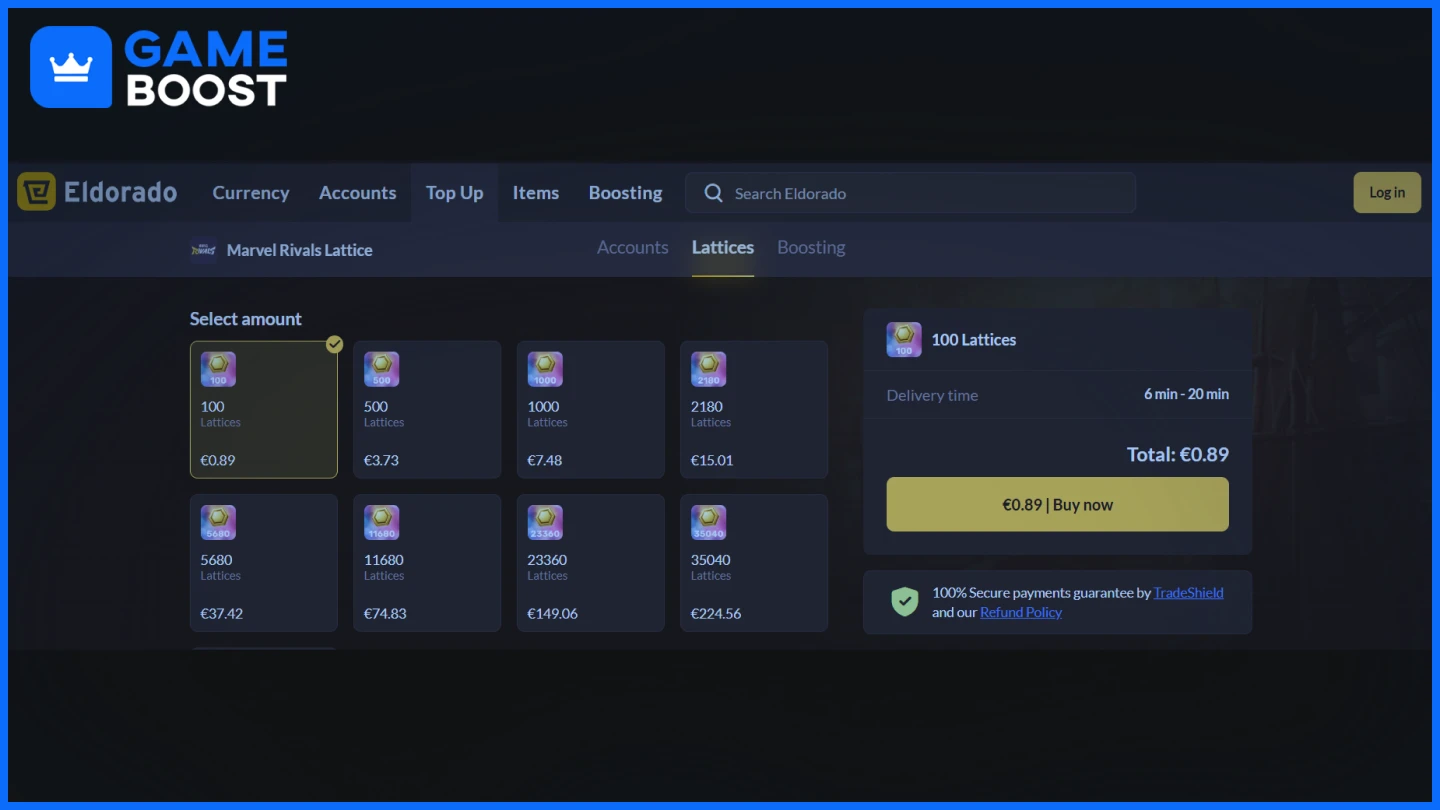
Task: Choose the 11680 Lattices package
Action: pos(427,563)
